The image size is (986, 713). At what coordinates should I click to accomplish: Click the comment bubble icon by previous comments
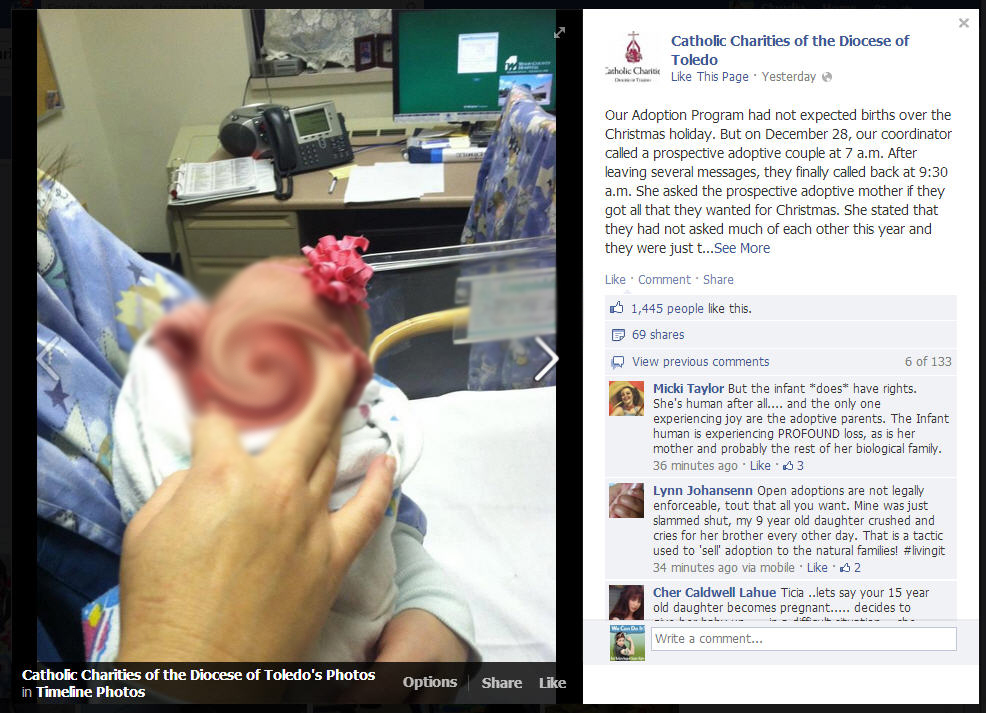pos(618,362)
